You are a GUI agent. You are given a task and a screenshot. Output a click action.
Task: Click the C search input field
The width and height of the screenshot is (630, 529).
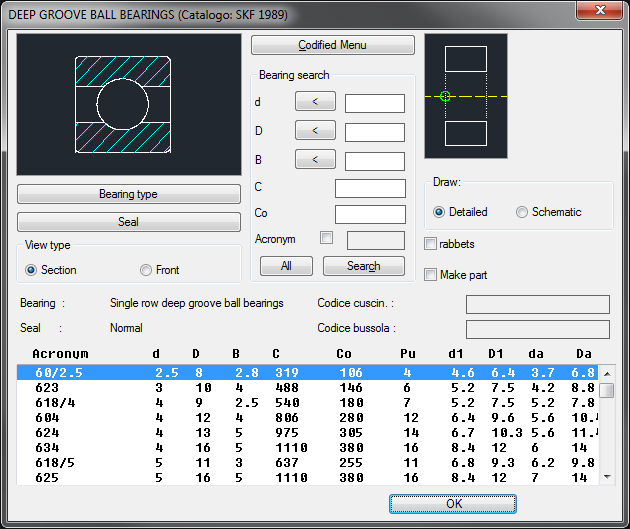click(x=370, y=188)
